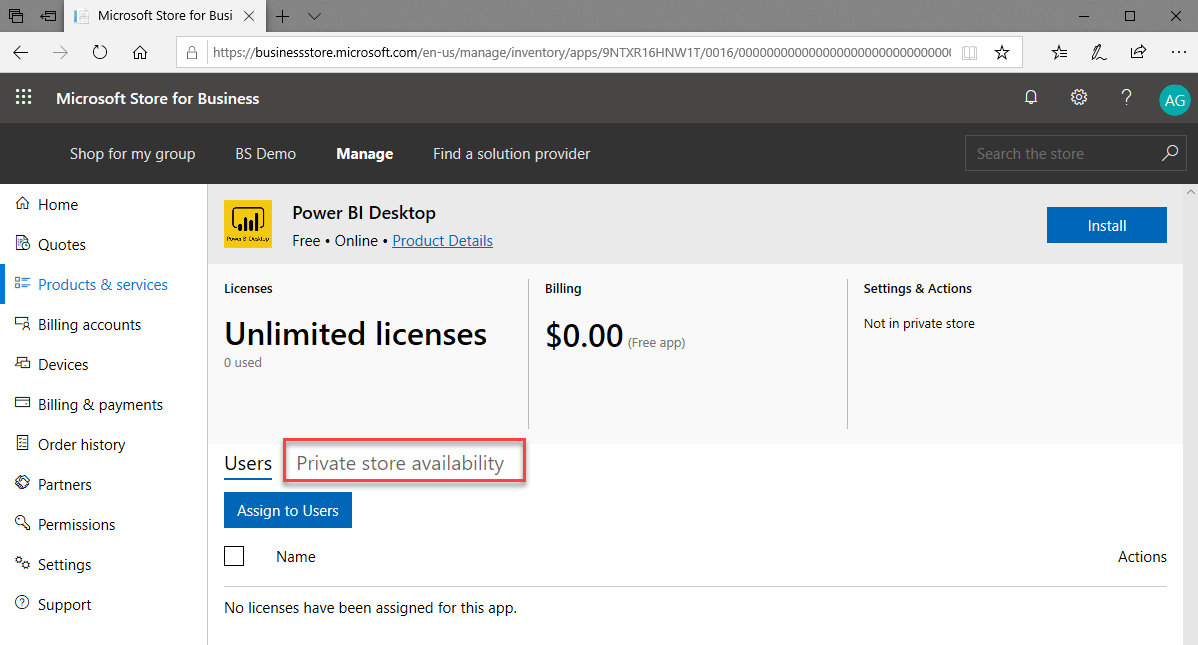Open the settings gear in header
This screenshot has width=1198, height=645.
pyautogui.click(x=1079, y=97)
